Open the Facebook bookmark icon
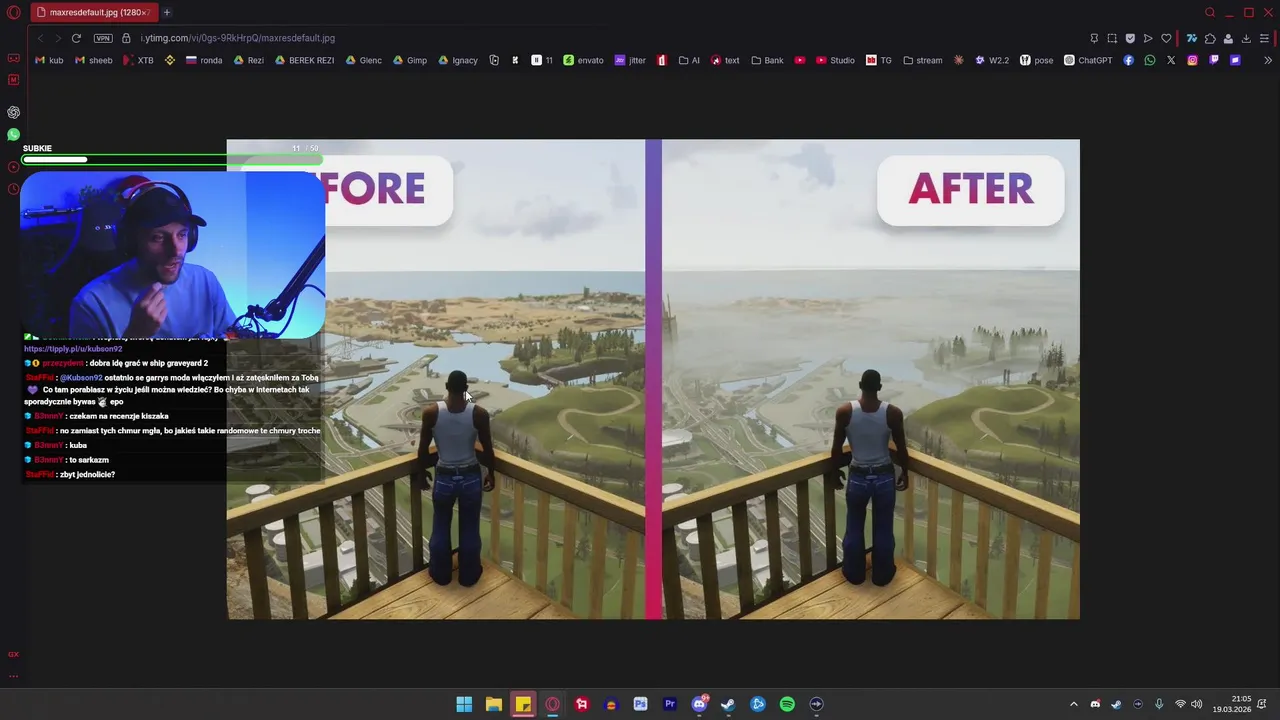 pos(1129,60)
